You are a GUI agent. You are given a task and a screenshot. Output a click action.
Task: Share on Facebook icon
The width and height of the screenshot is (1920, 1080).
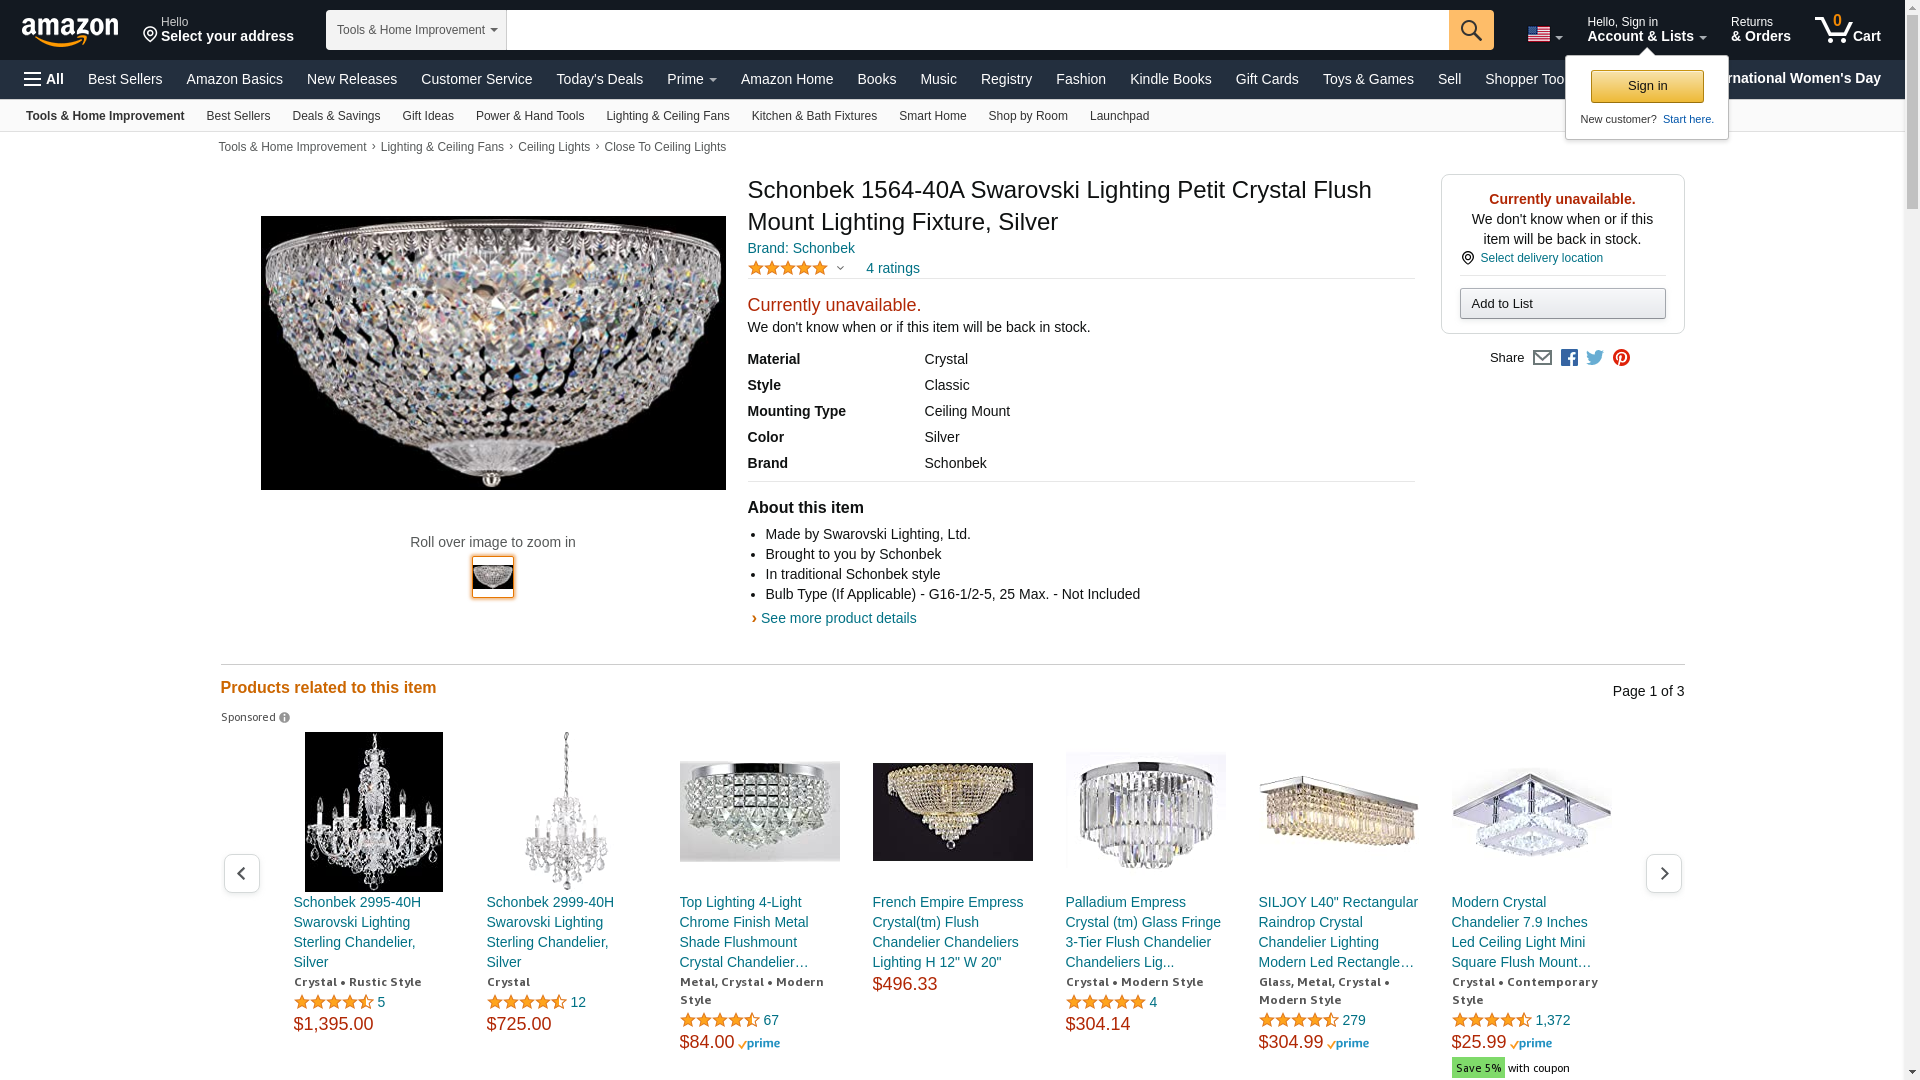(1569, 358)
